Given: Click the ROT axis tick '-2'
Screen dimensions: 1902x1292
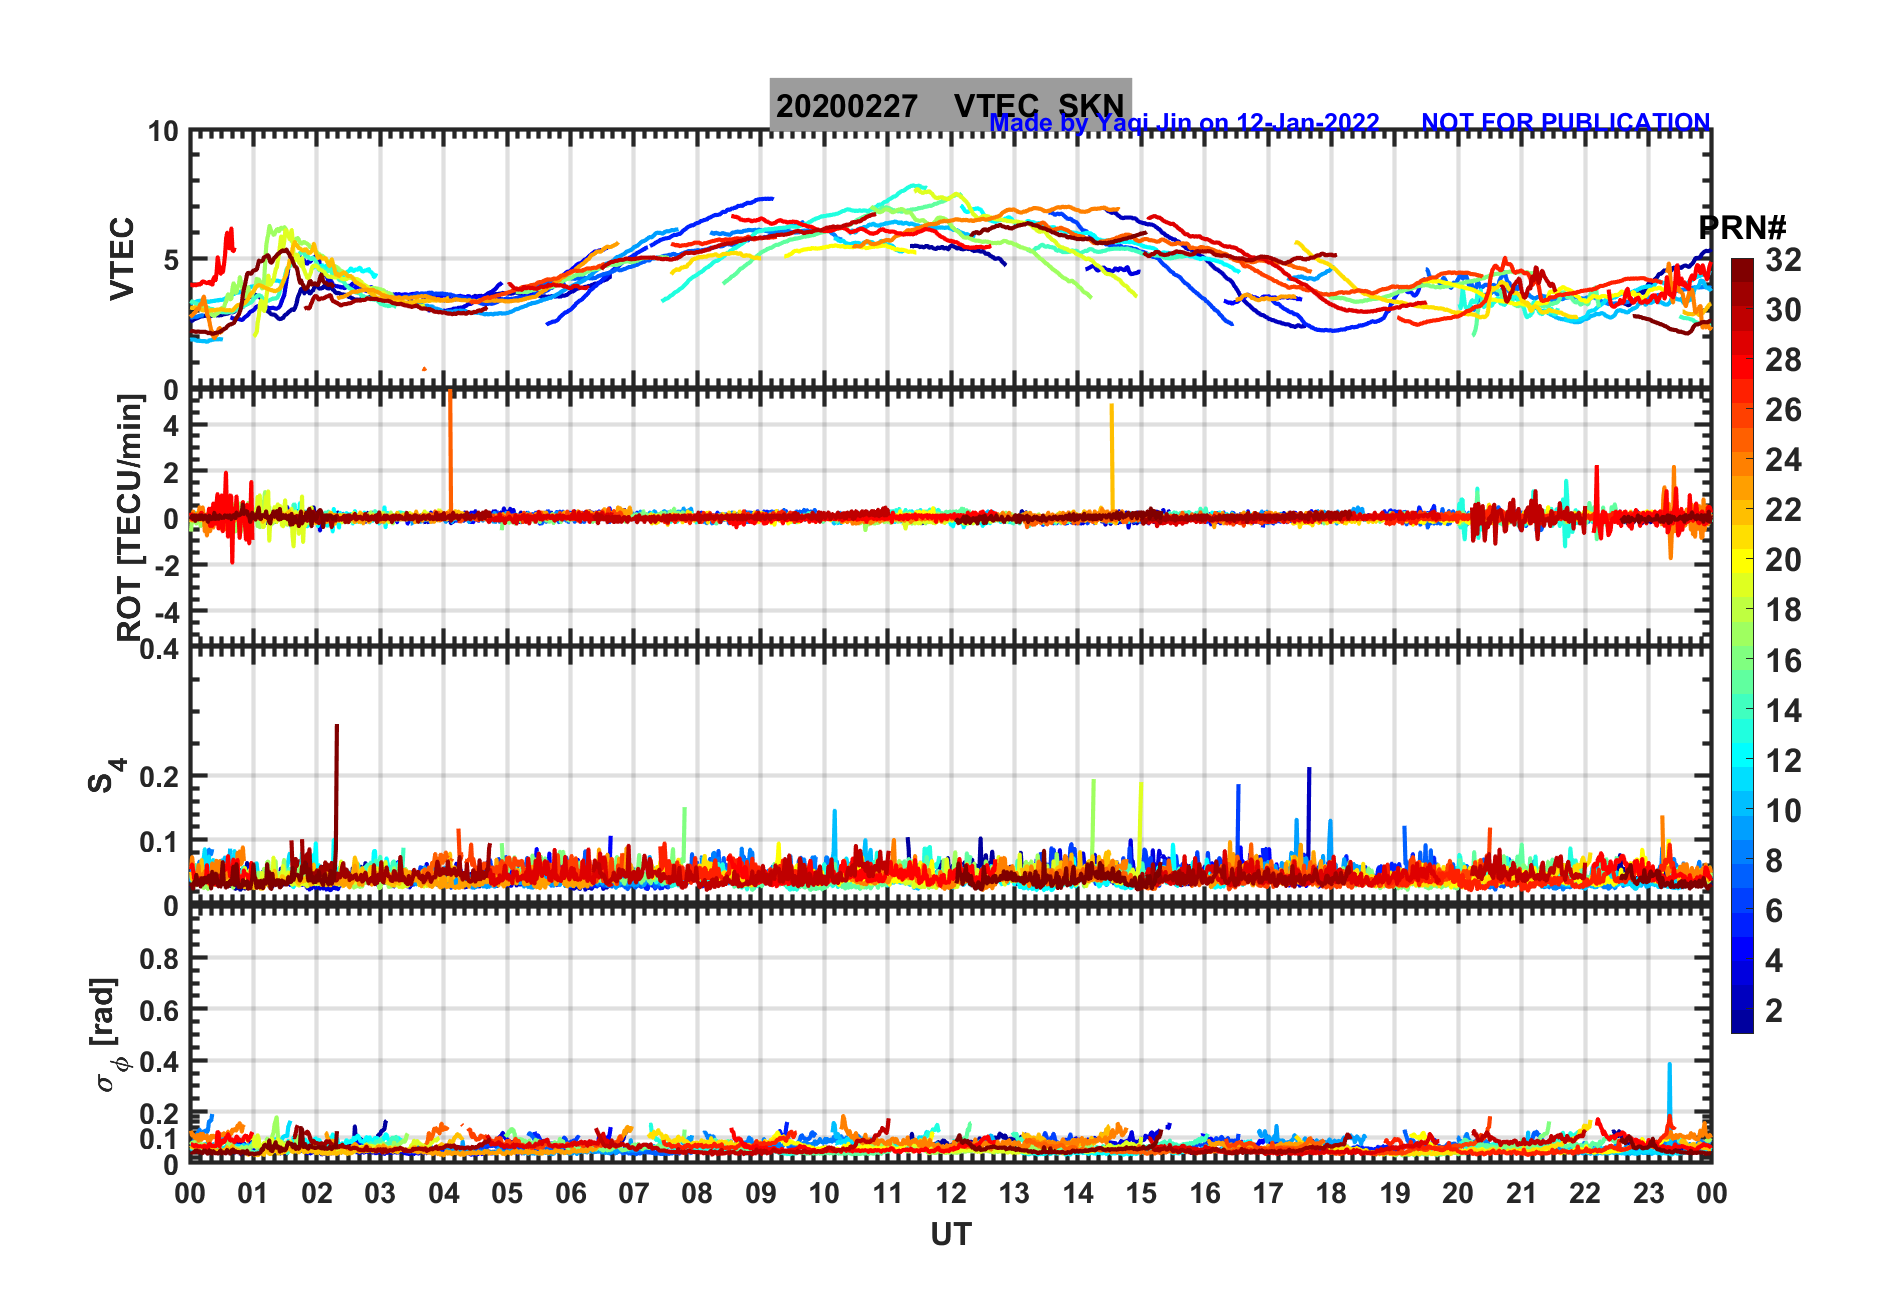Looking at the screenshot, I should click(x=167, y=565).
